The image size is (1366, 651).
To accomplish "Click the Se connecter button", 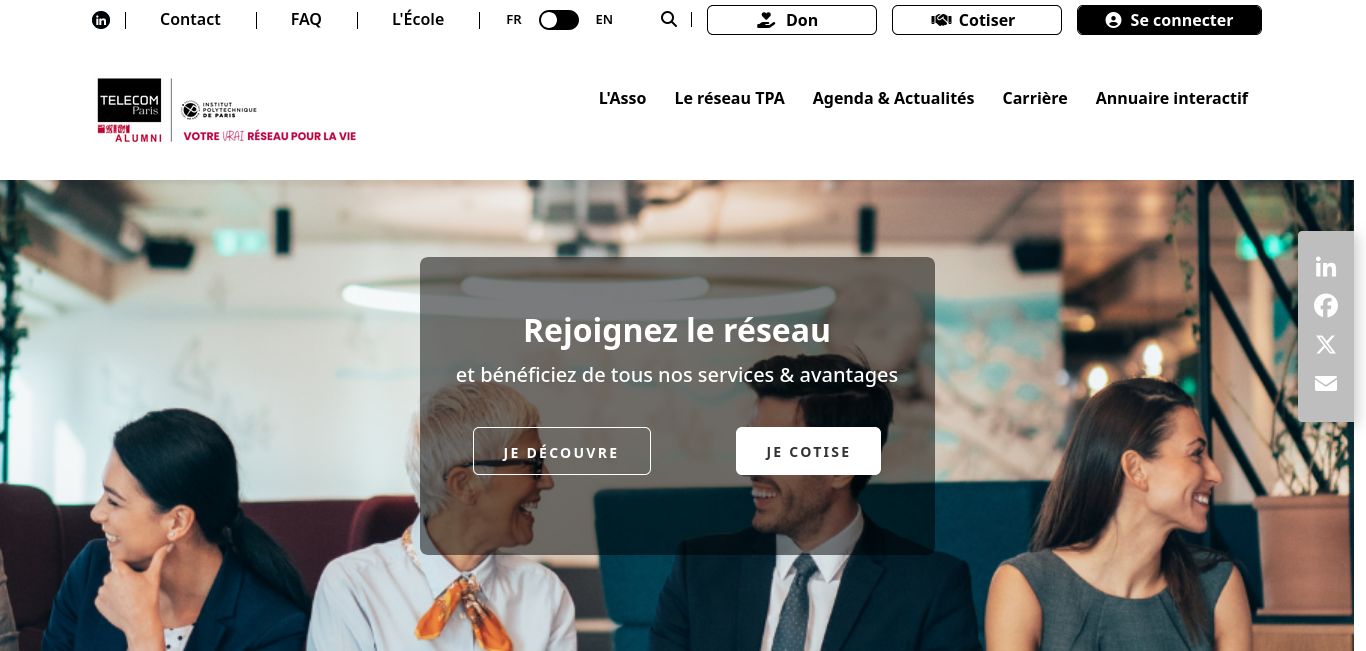I will click(1169, 20).
